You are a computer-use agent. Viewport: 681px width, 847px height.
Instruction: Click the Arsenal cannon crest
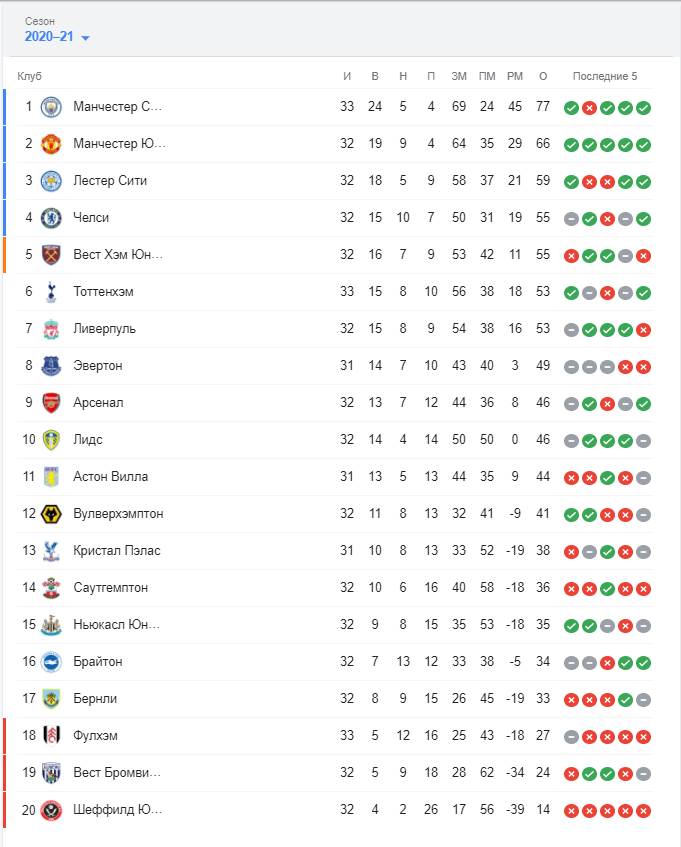tap(51, 403)
